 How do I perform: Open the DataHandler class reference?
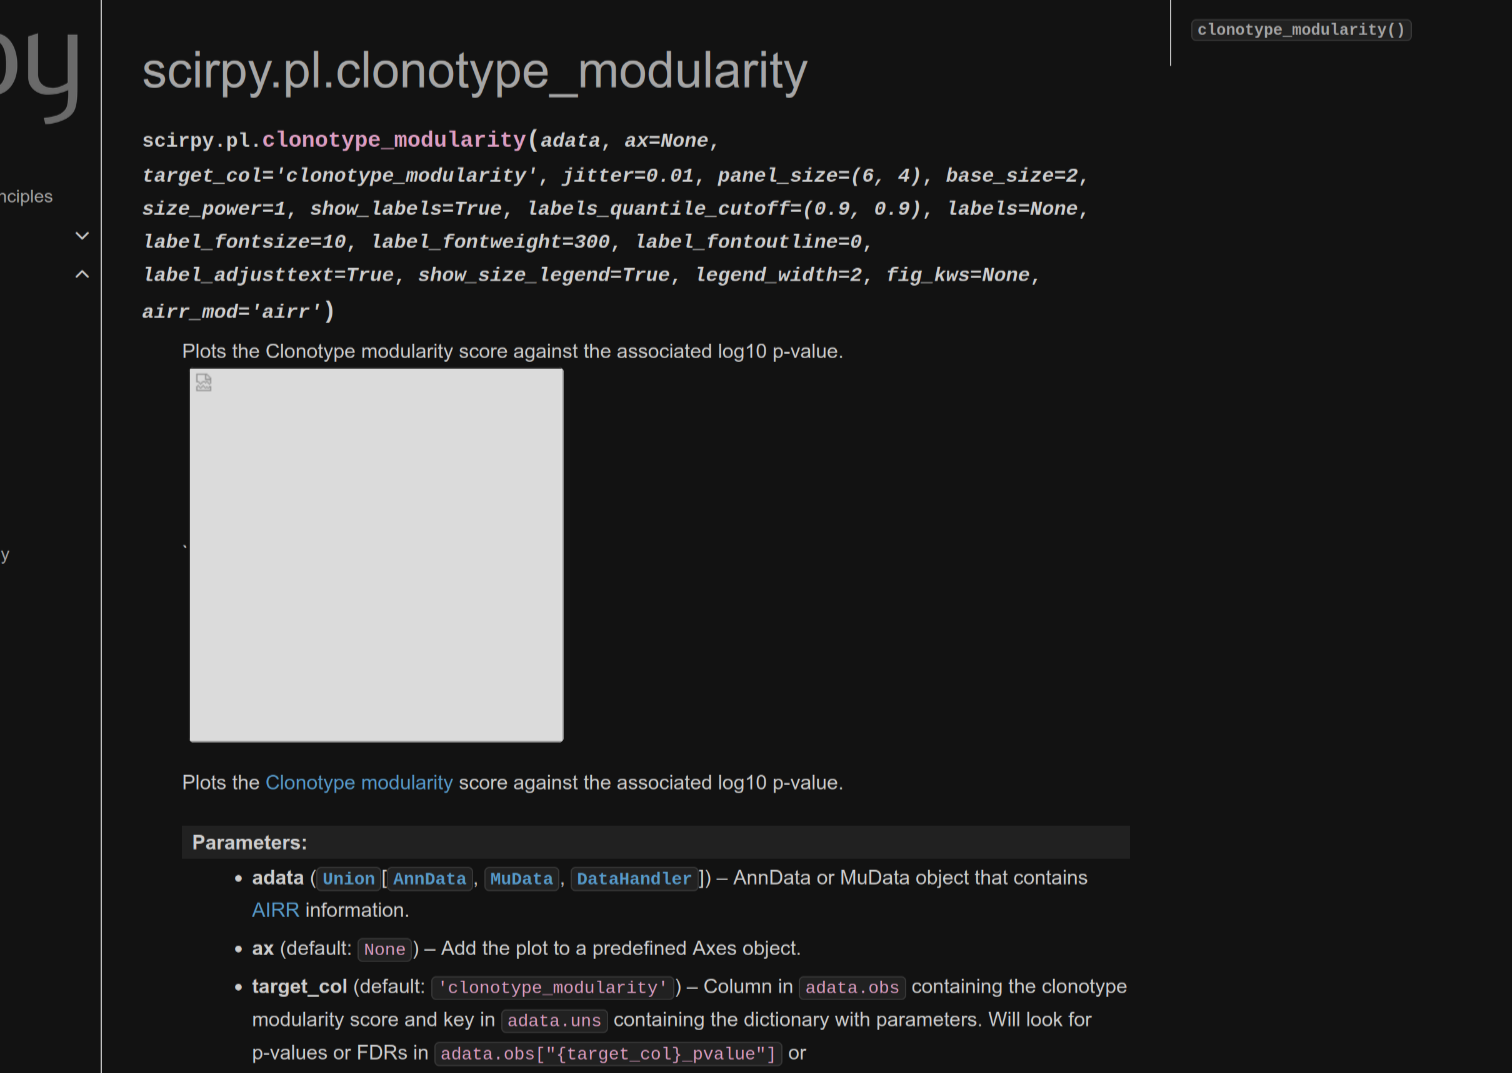[x=634, y=878]
